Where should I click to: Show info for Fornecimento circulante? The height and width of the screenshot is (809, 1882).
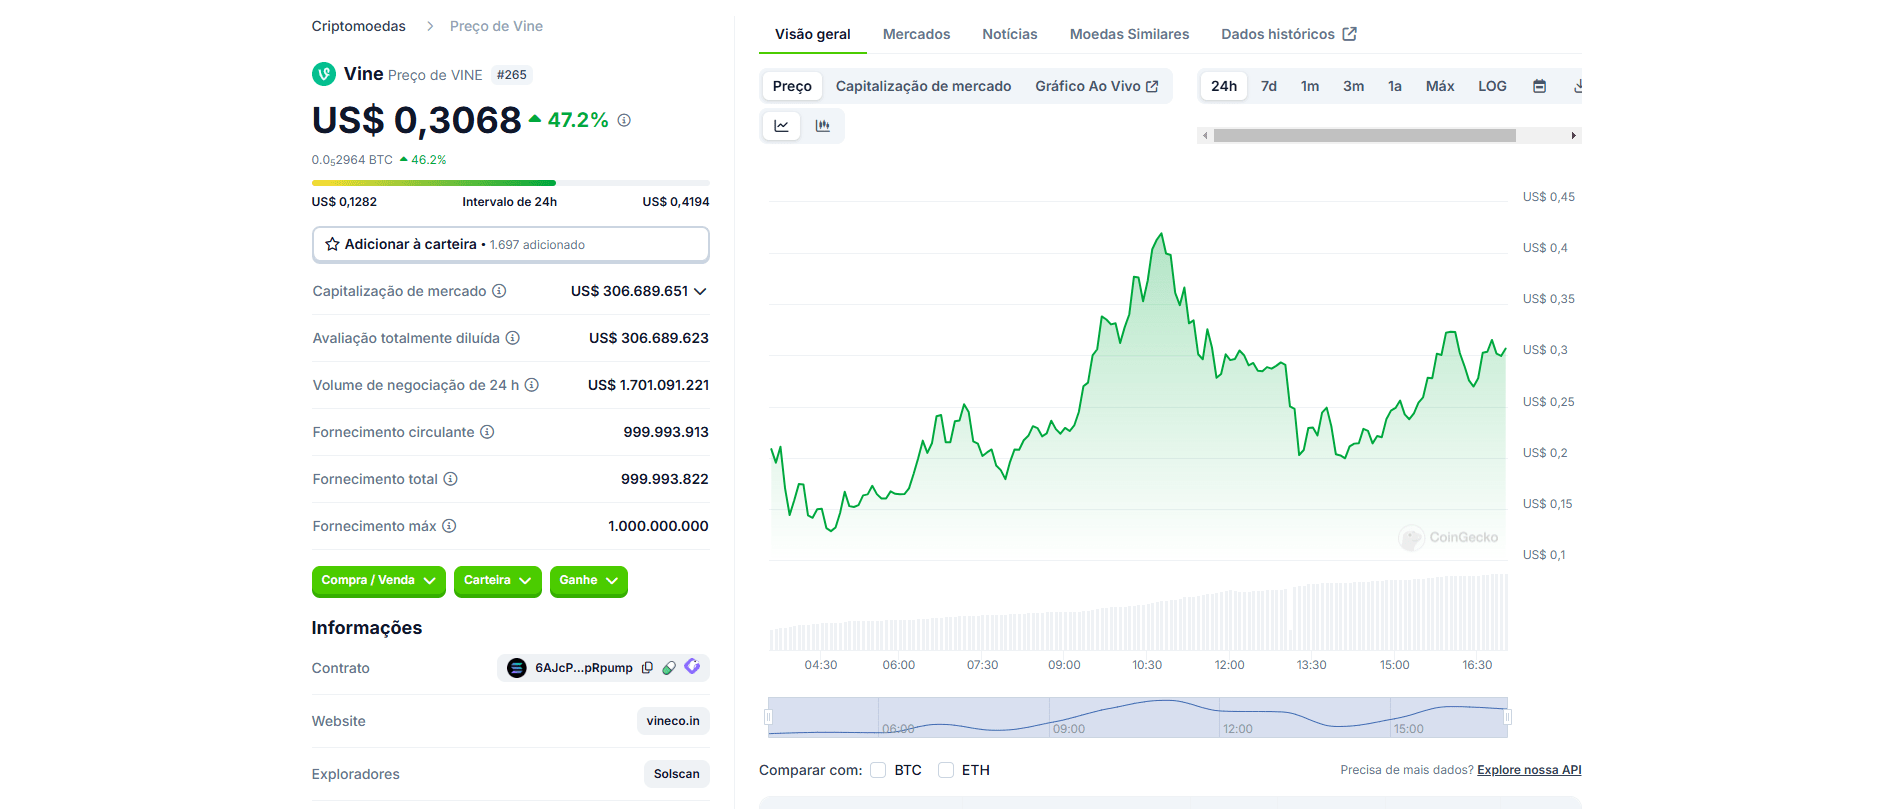click(x=487, y=432)
